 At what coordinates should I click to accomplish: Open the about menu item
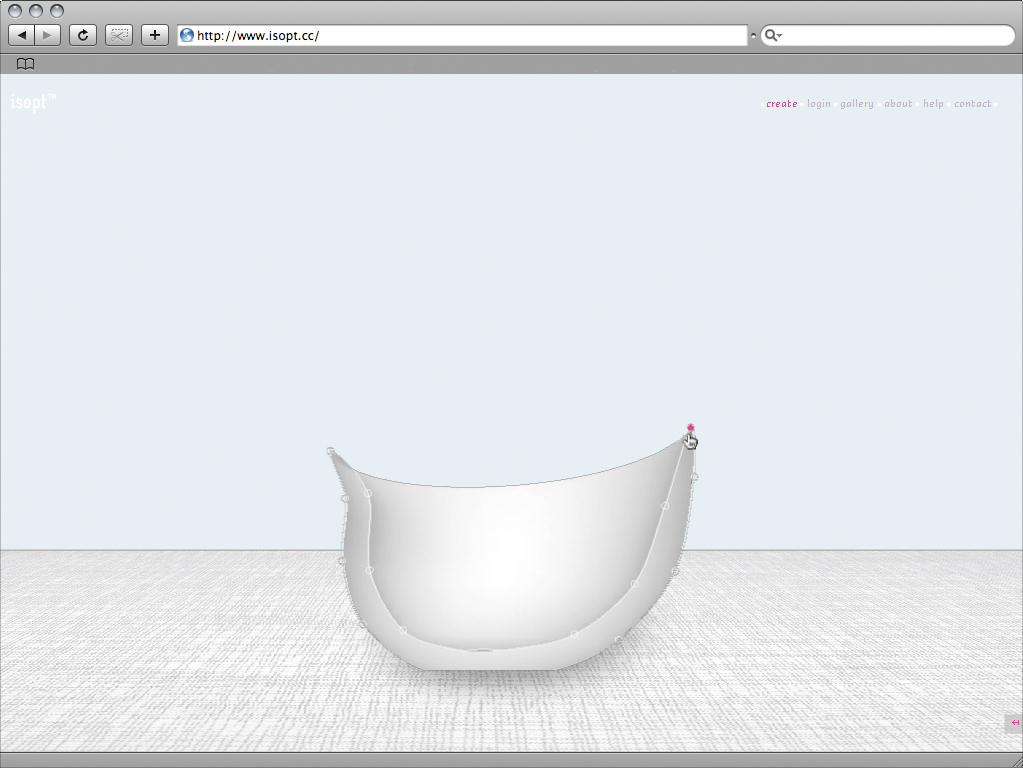(898, 104)
